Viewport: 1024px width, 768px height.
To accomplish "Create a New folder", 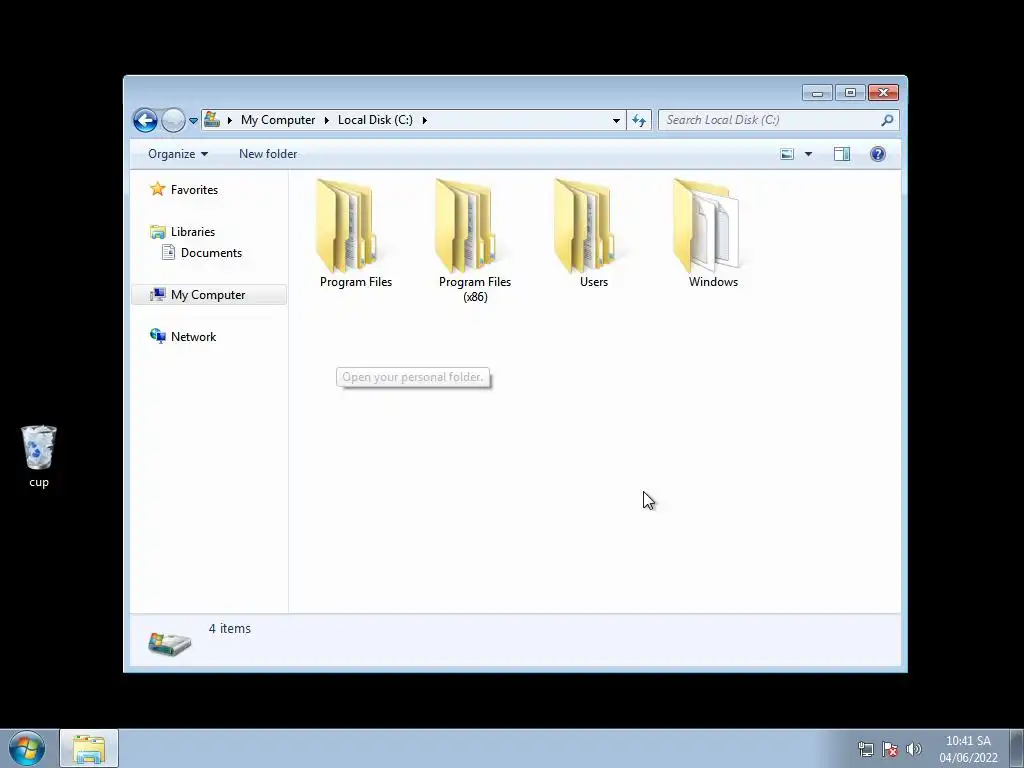I will pos(268,154).
